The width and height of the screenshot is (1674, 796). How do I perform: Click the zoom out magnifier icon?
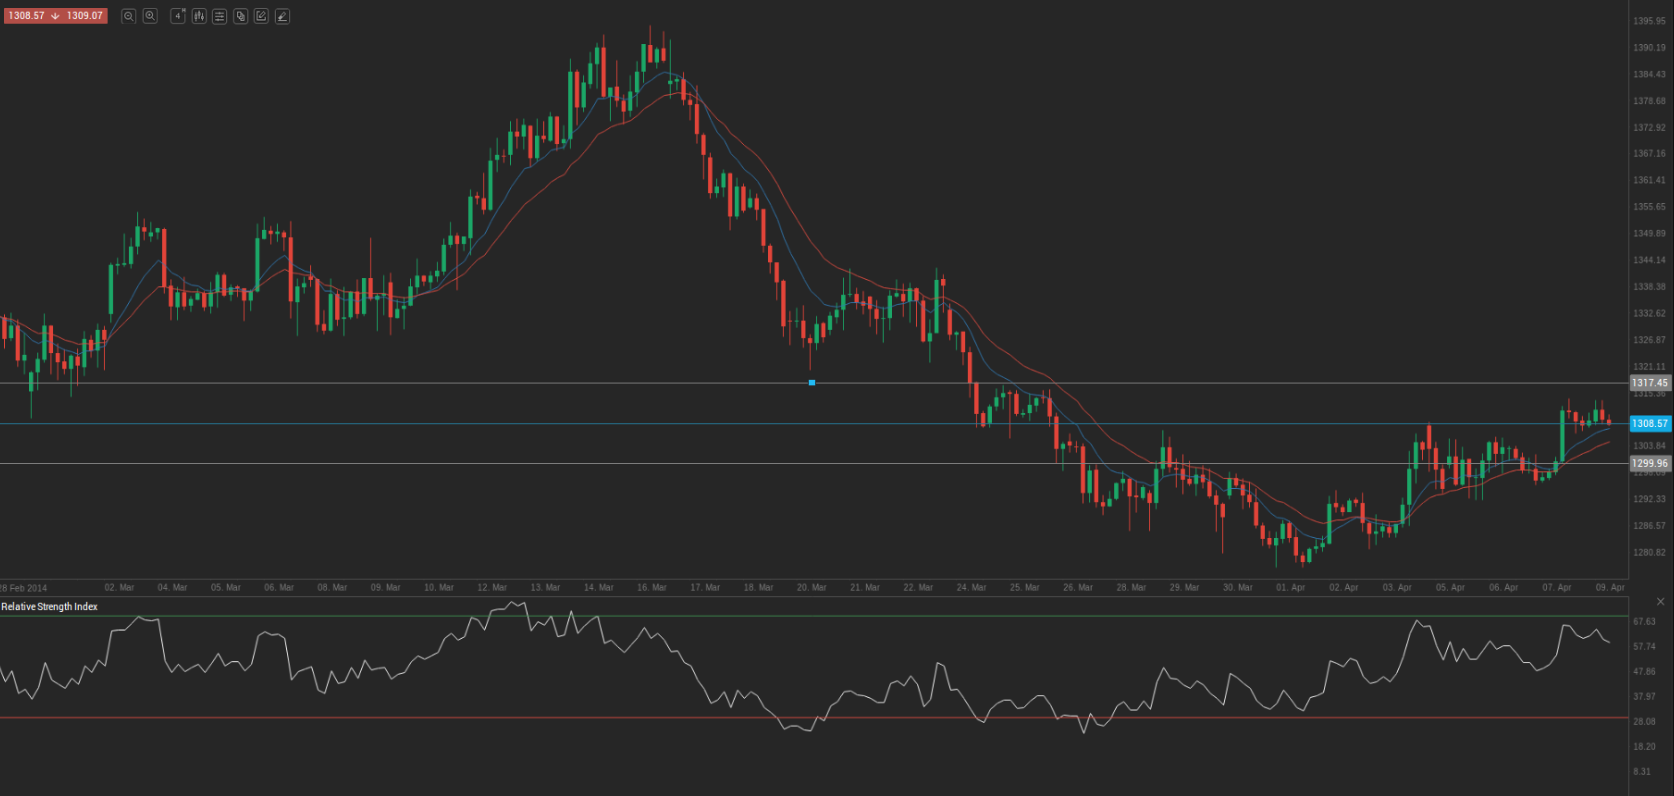click(x=128, y=16)
